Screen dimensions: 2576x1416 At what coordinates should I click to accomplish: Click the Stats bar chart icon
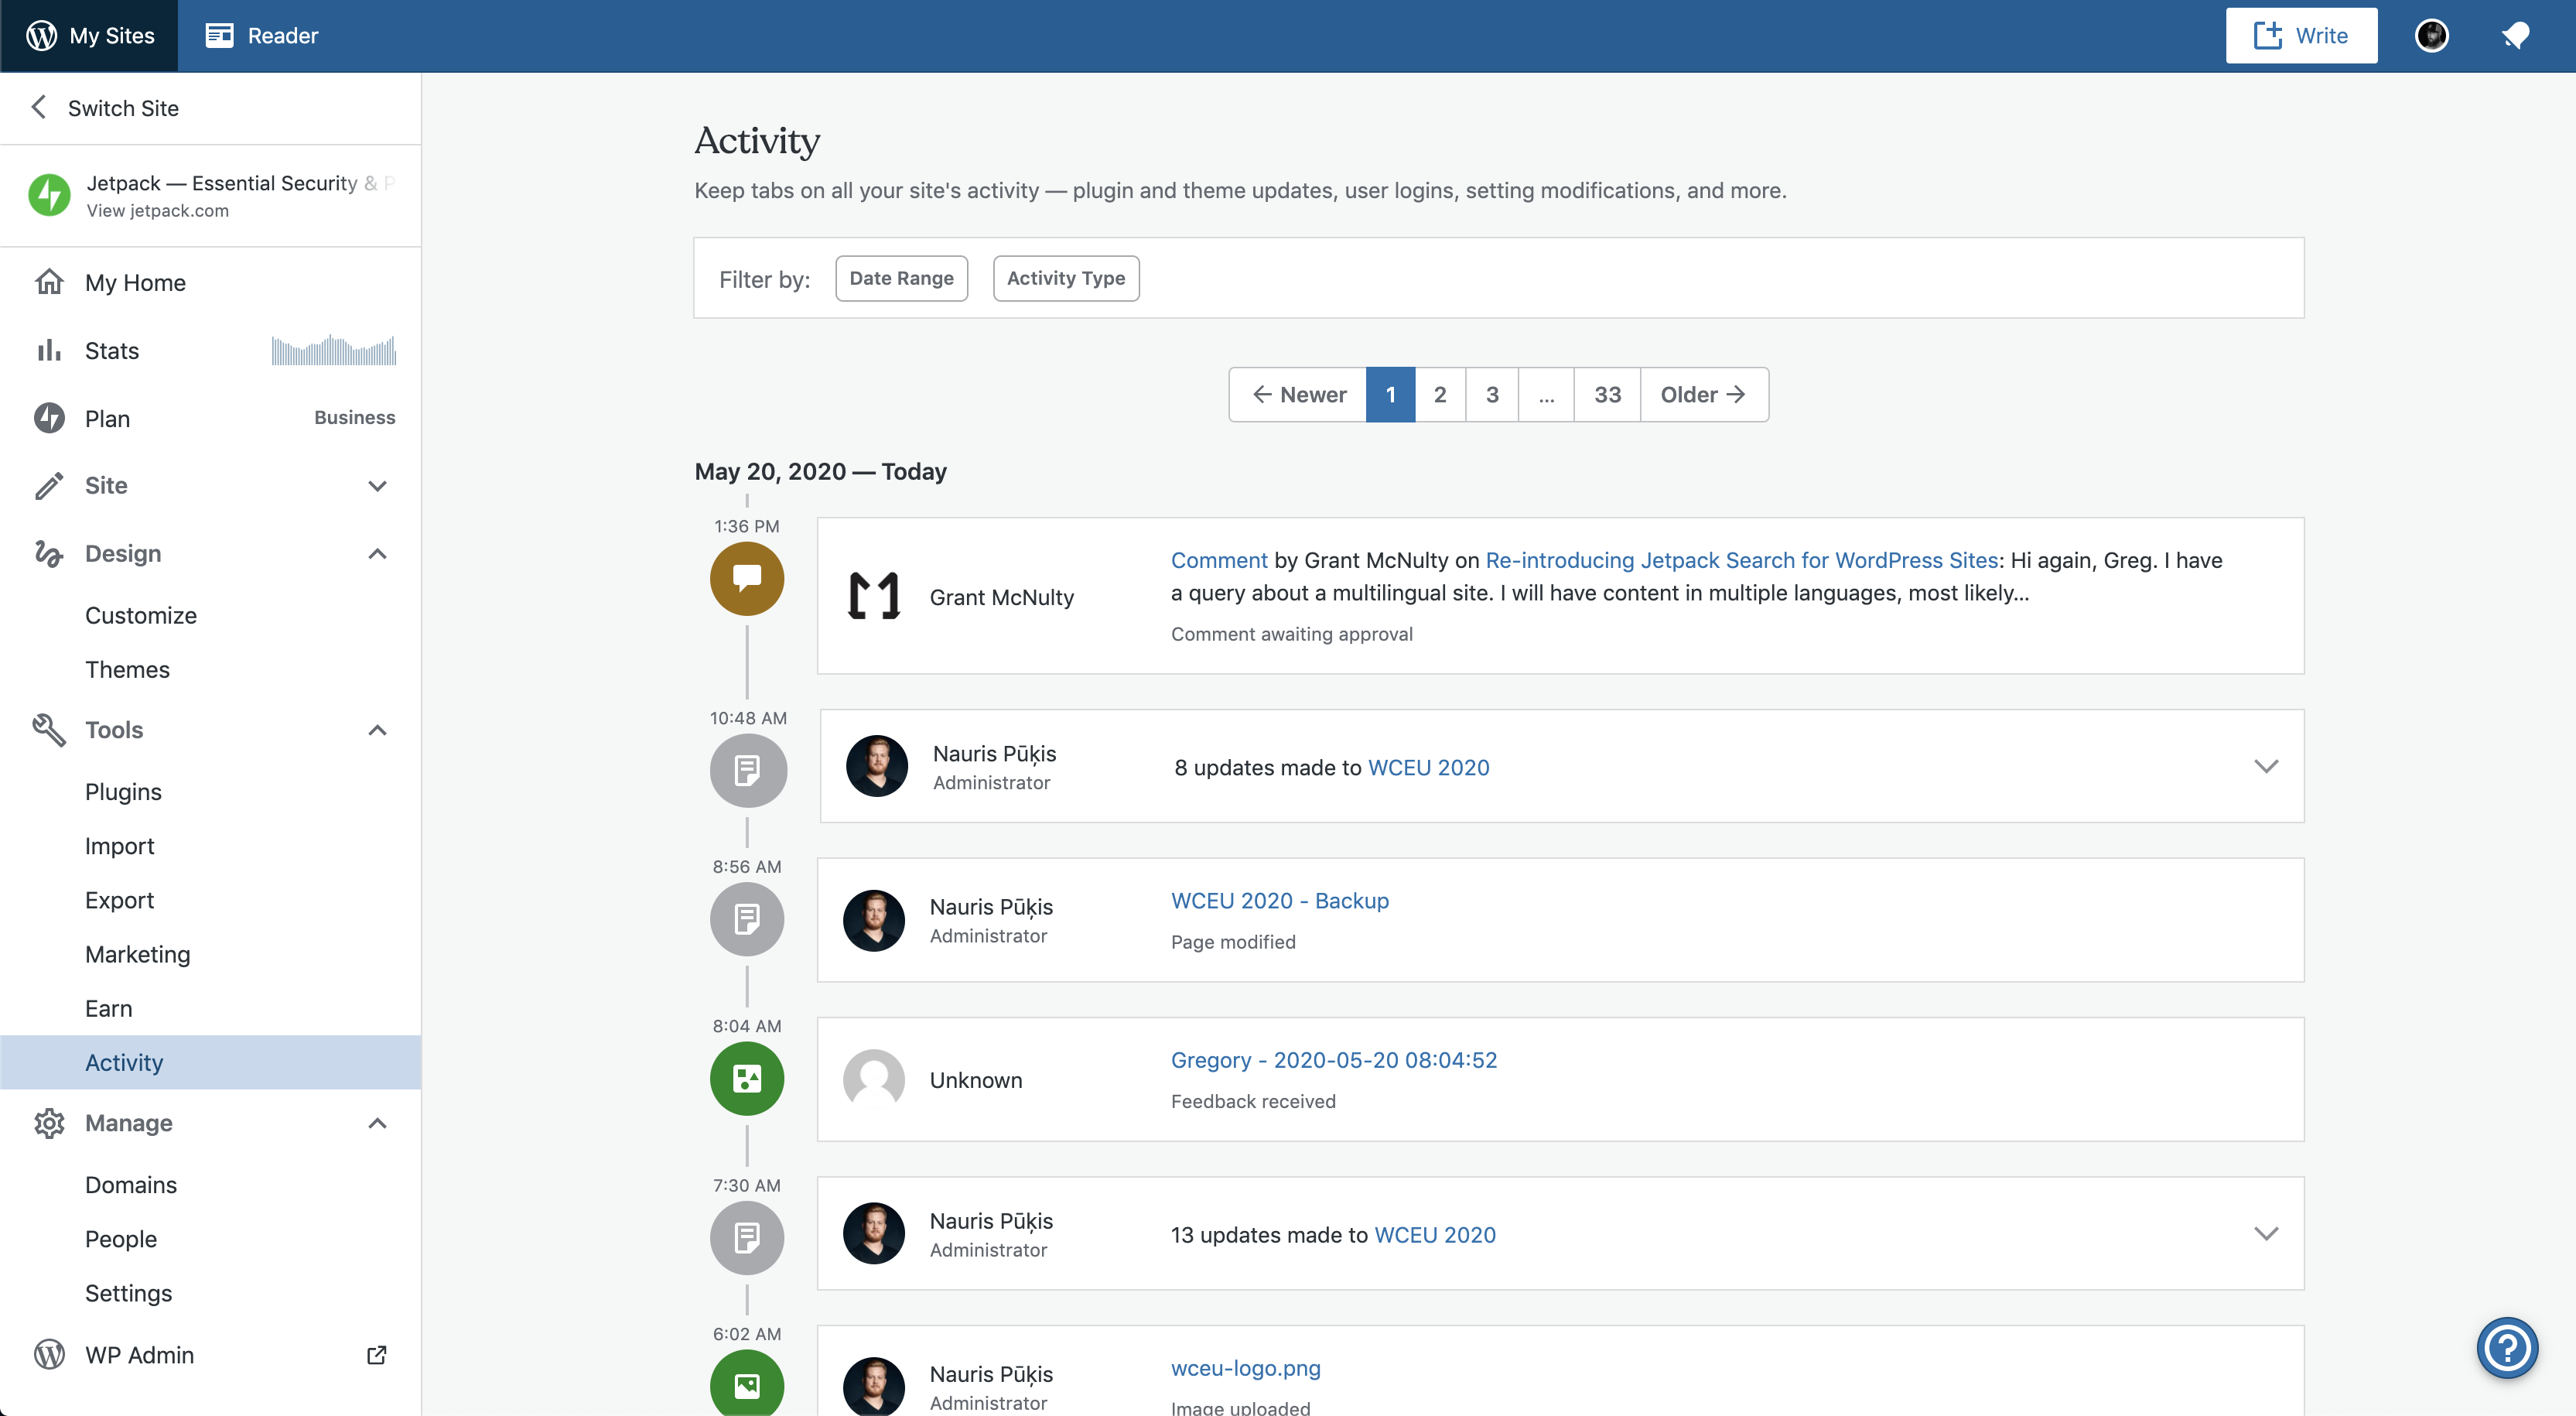point(47,349)
